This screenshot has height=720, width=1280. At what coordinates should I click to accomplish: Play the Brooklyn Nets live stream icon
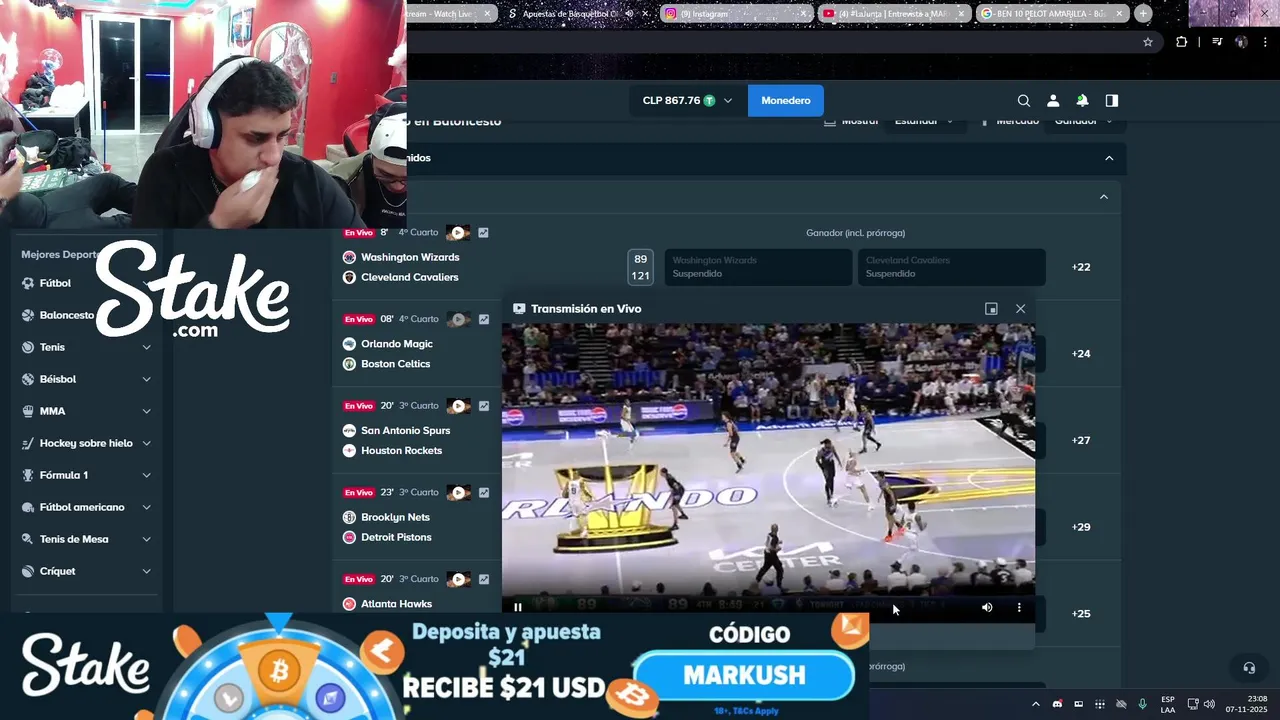(458, 492)
